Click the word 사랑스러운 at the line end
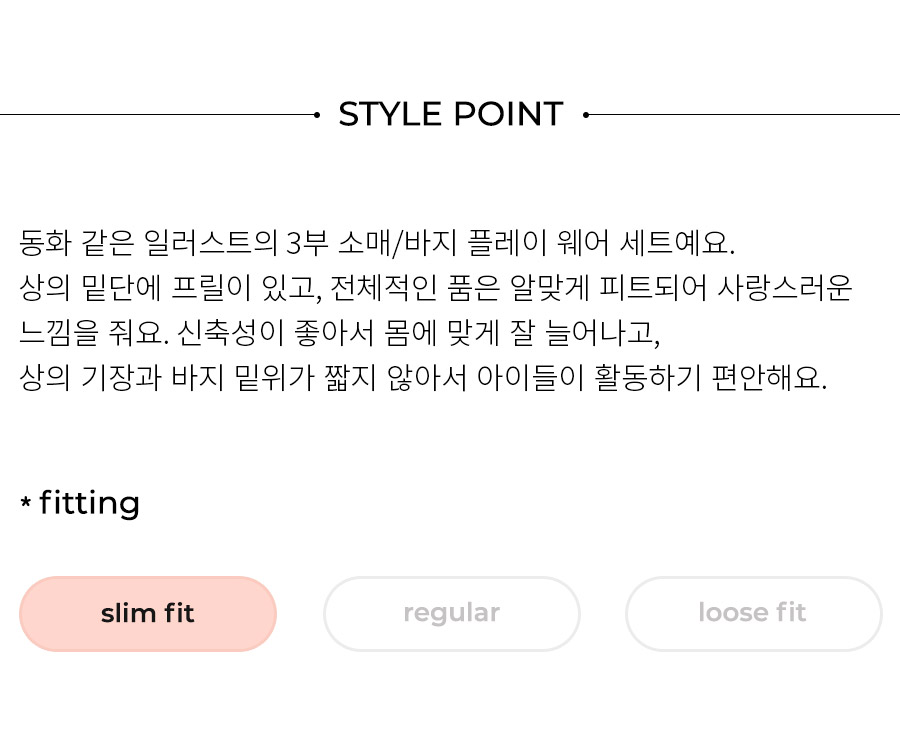This screenshot has height=748, width=900. 785,288
